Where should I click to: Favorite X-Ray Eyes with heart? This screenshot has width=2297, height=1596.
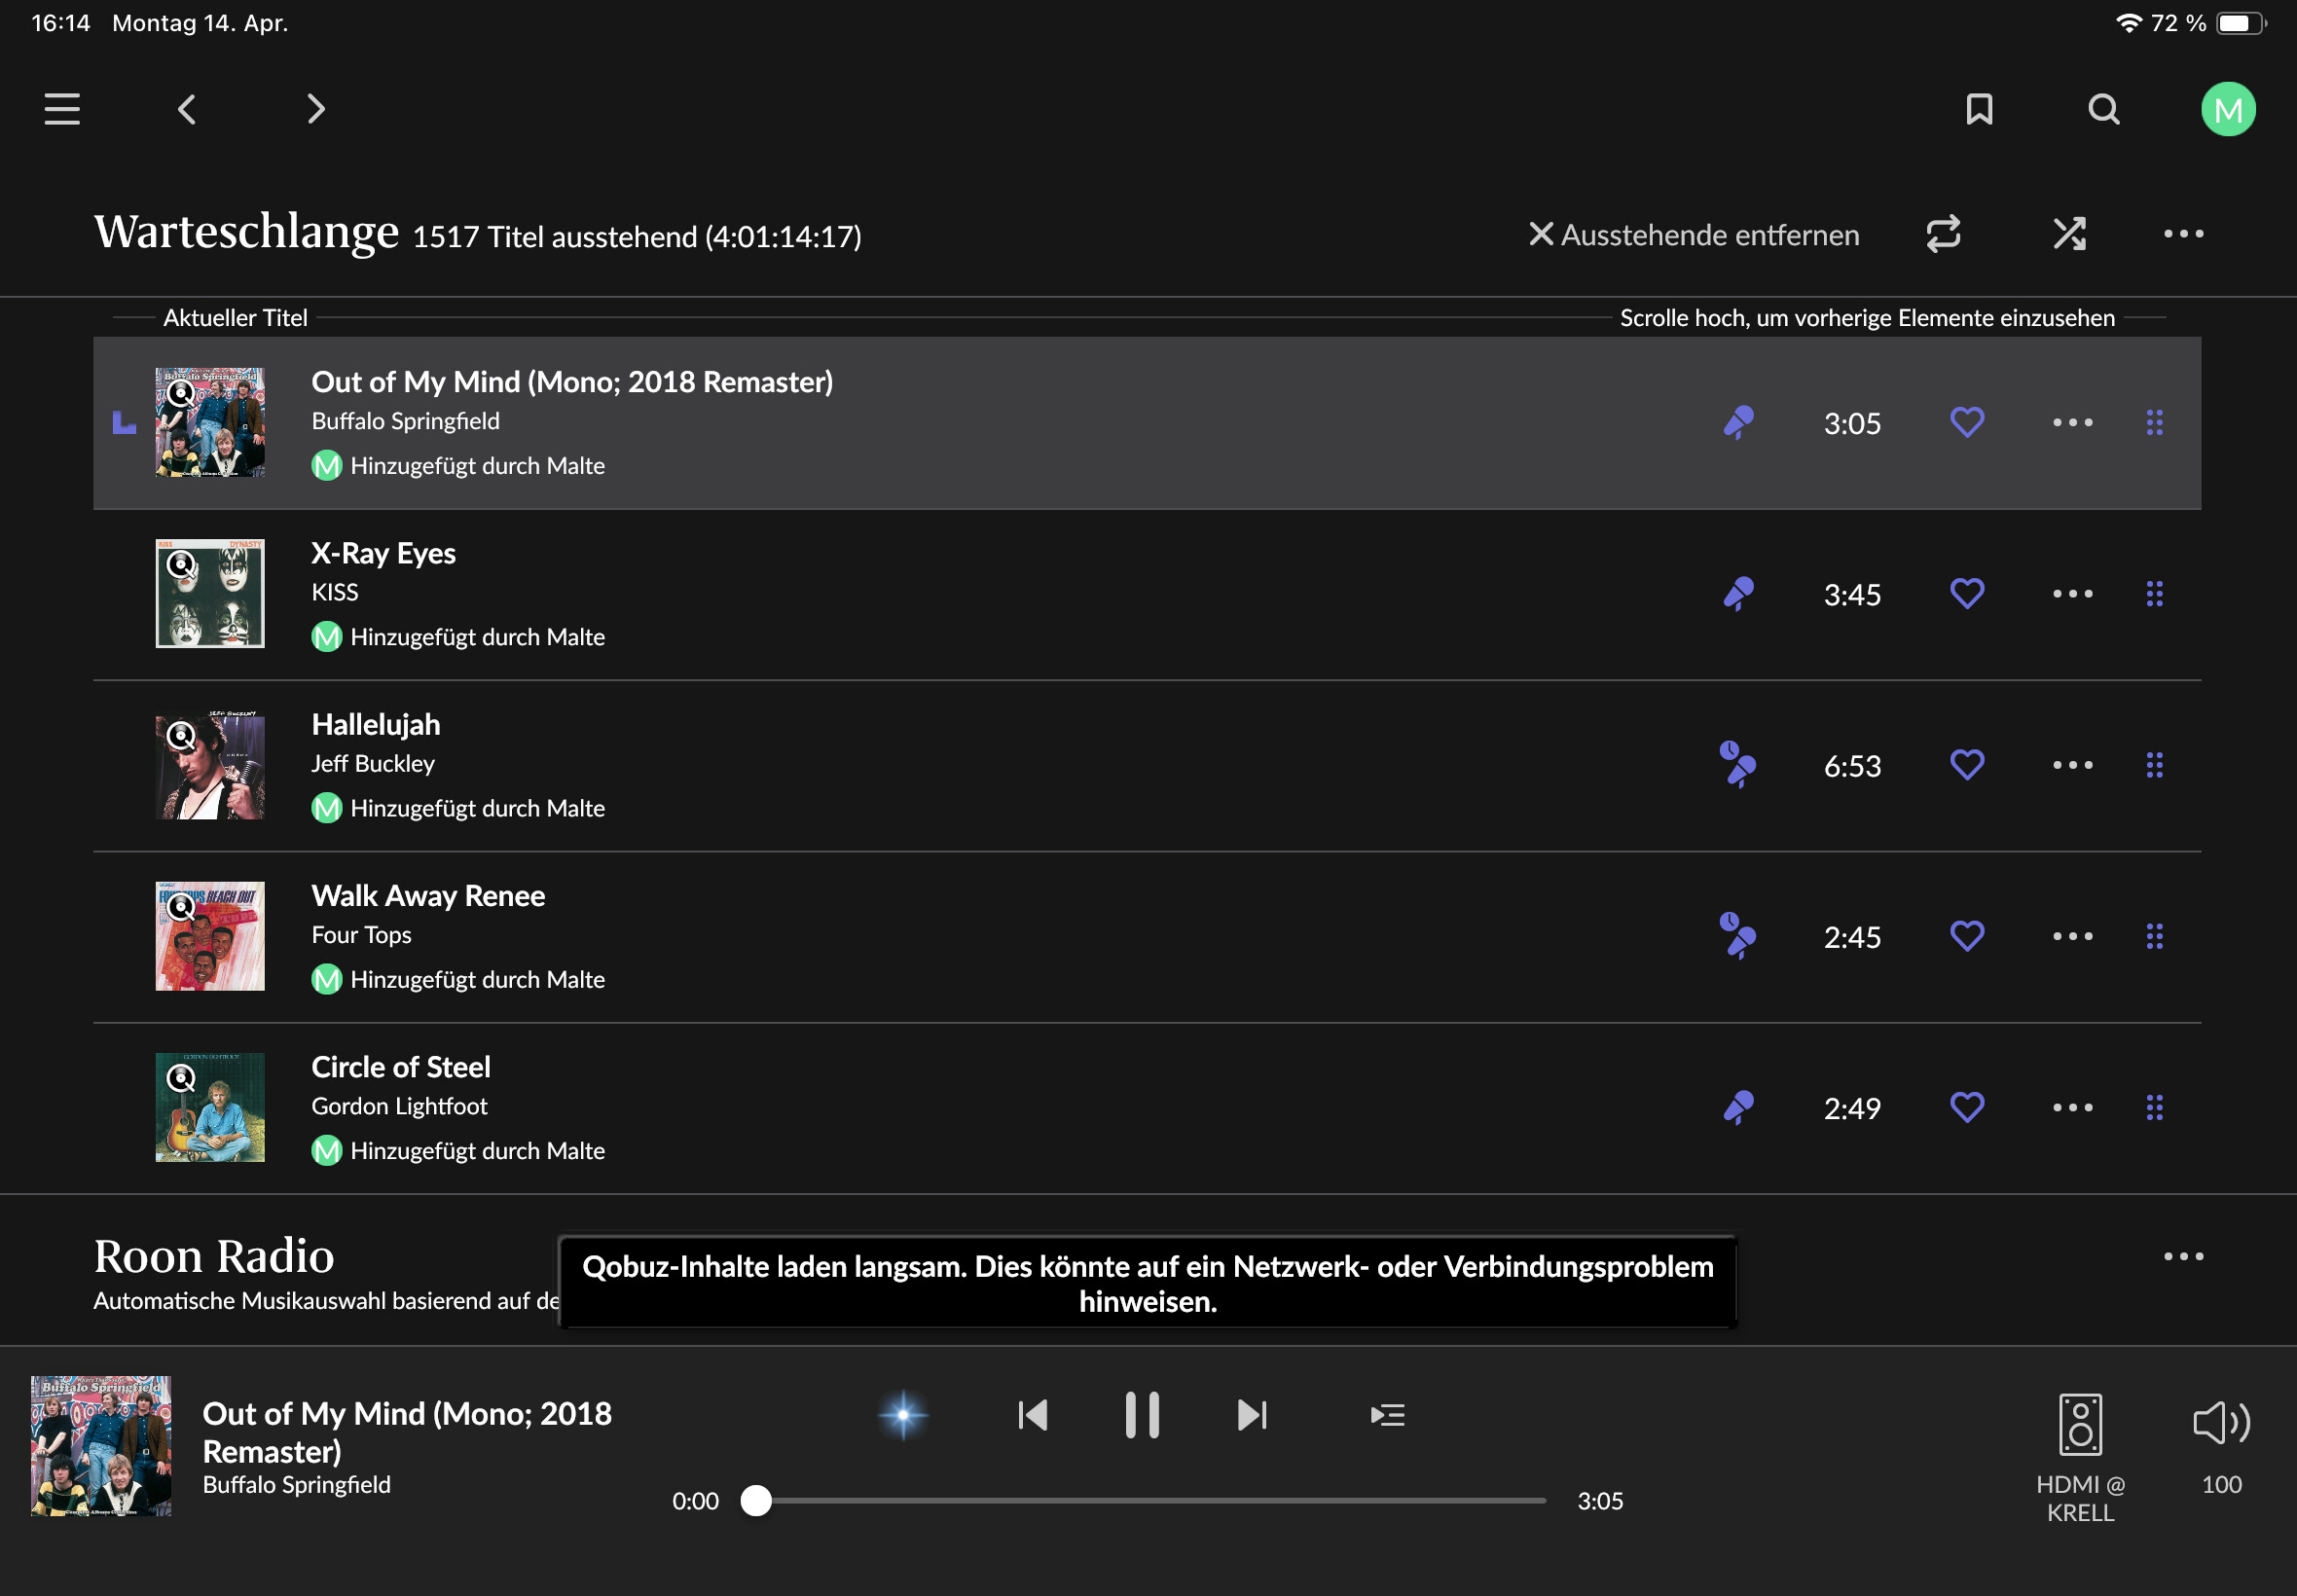tap(1967, 593)
